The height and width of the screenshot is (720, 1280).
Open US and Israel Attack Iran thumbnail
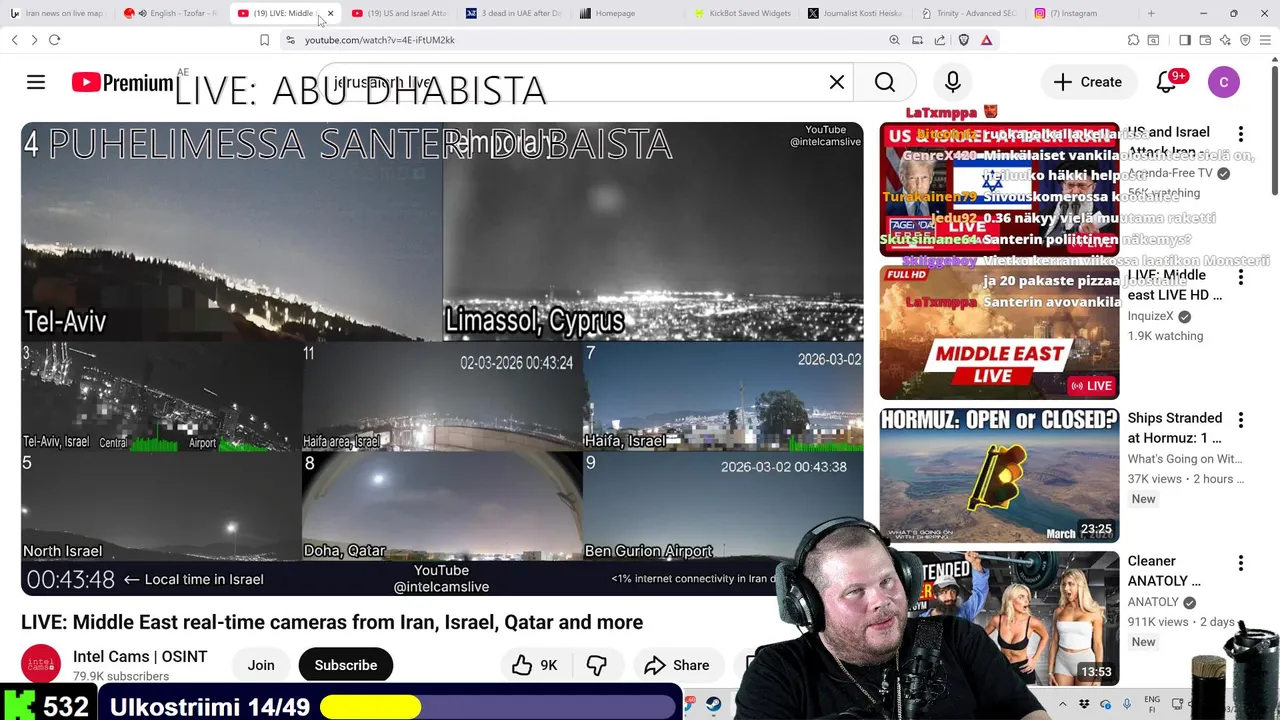click(999, 190)
